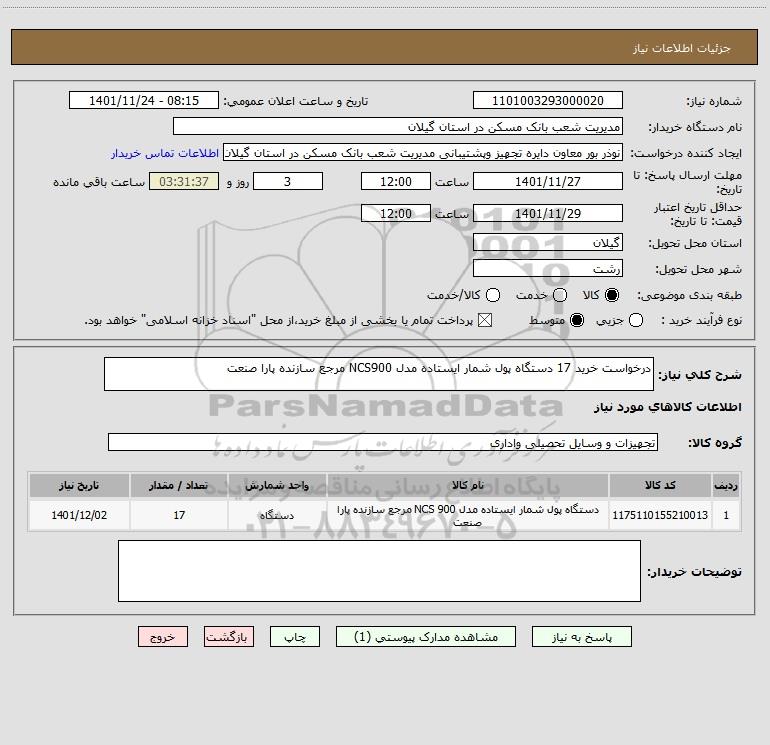Click the response deadline time 12:00 field
770x745 pixels.
coord(396,181)
